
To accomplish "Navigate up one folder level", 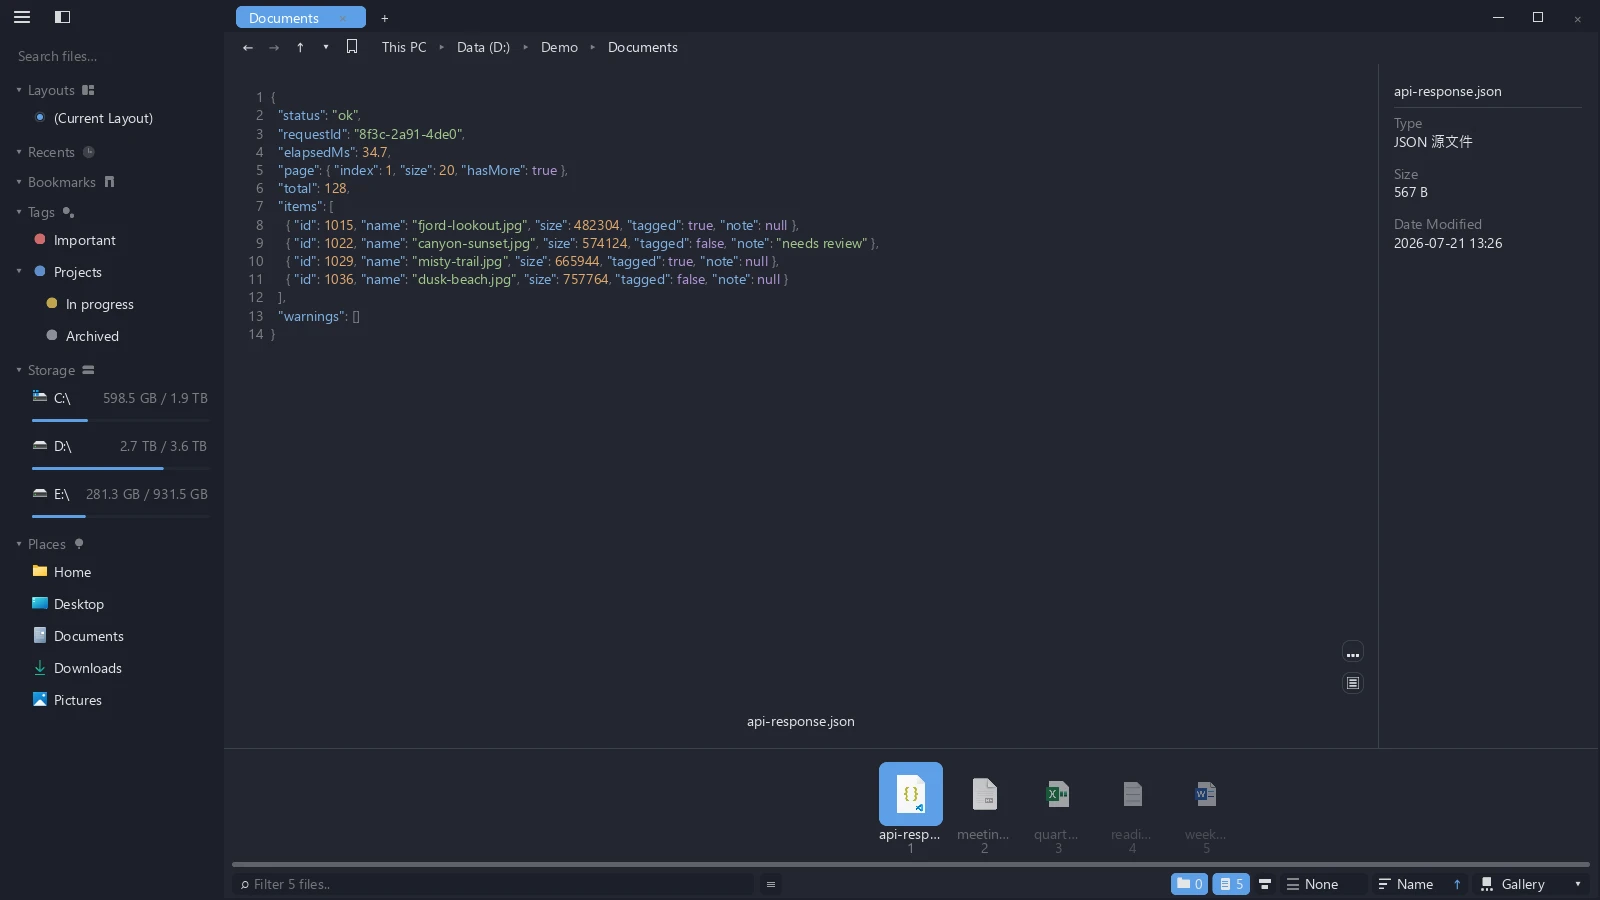I will (x=300, y=47).
